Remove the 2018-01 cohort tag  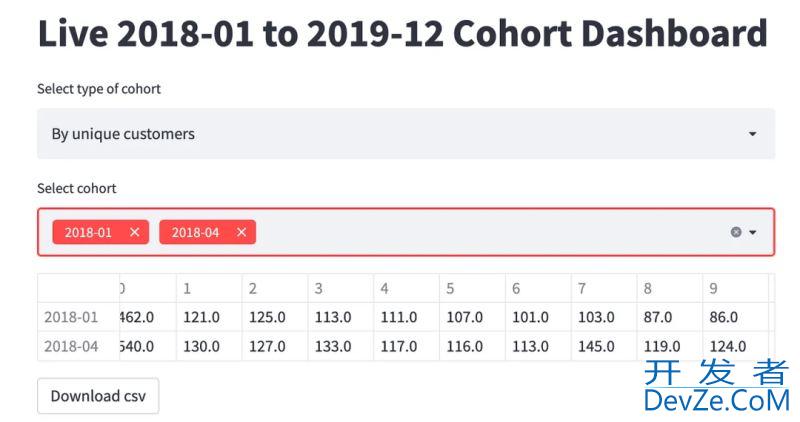click(135, 232)
